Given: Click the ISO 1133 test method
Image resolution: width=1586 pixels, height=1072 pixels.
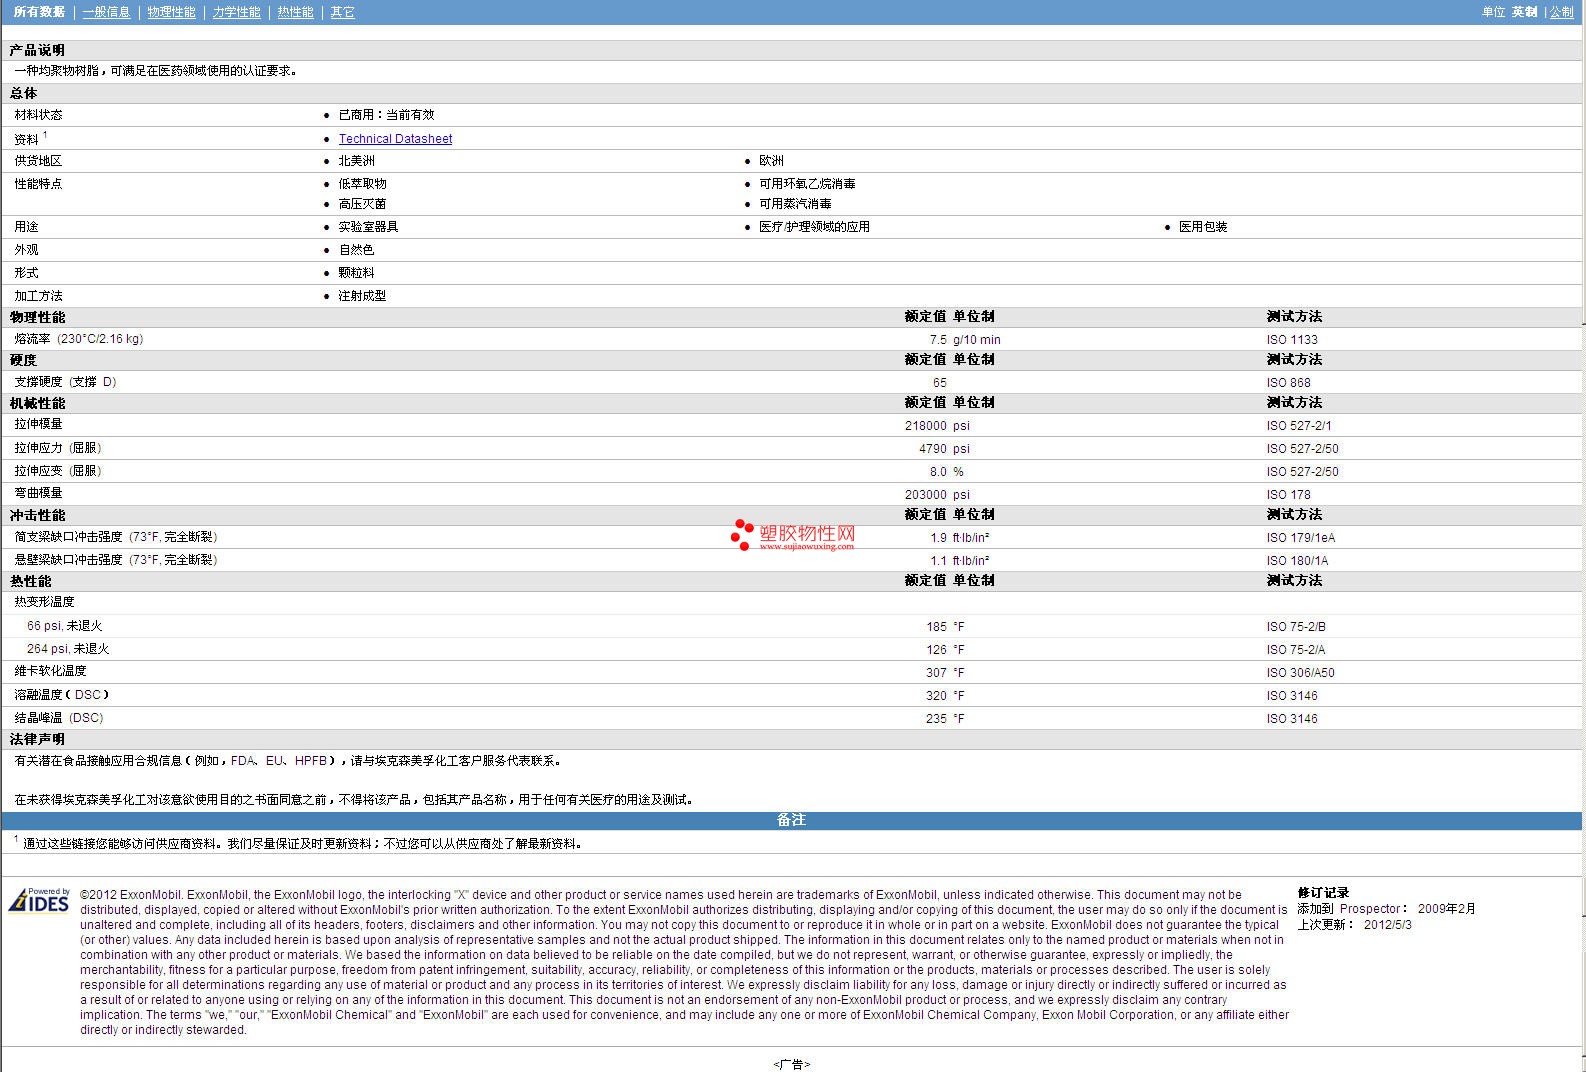Looking at the screenshot, I should click(x=1292, y=340).
